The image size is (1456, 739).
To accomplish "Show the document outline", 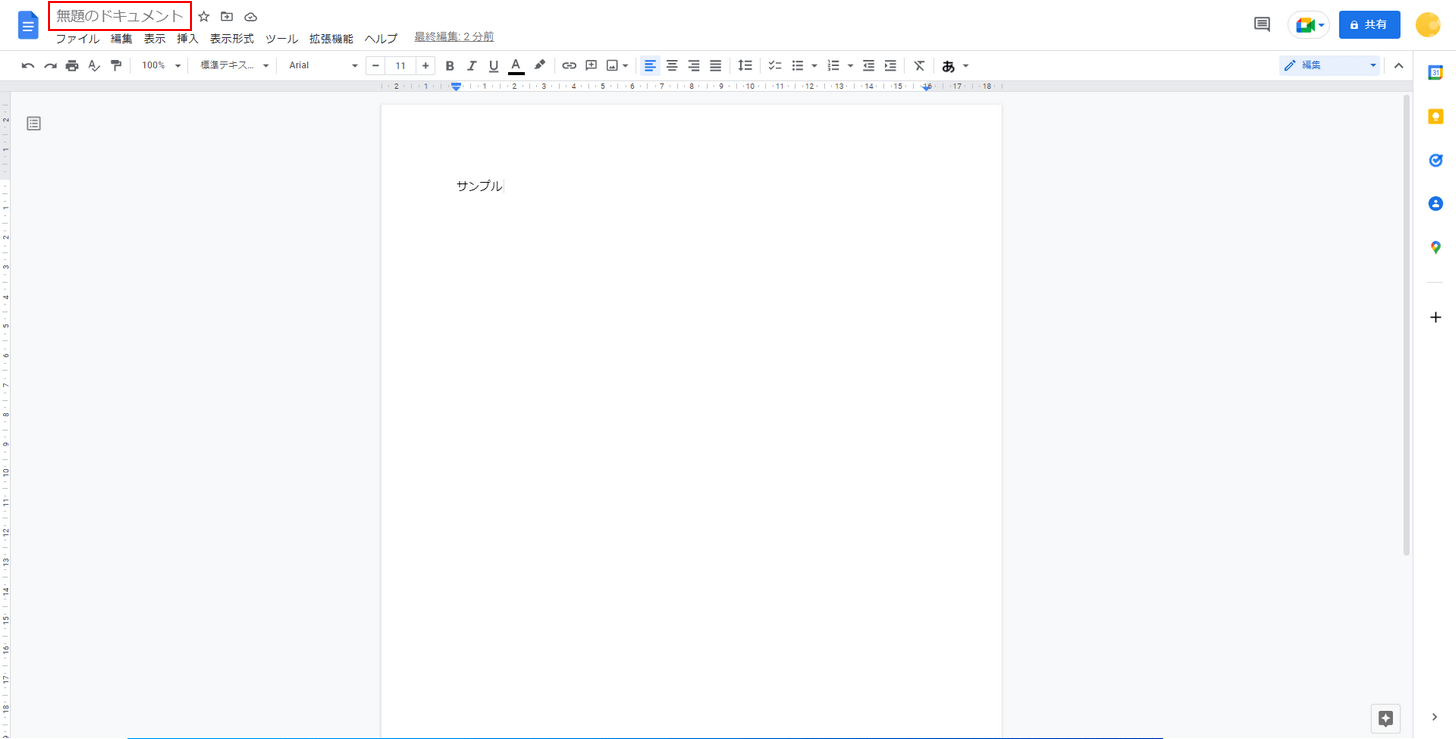I will (x=34, y=124).
